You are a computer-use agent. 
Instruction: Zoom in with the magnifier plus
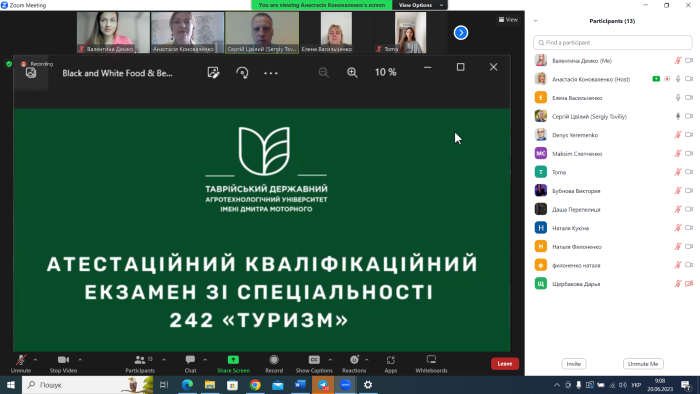click(x=352, y=72)
